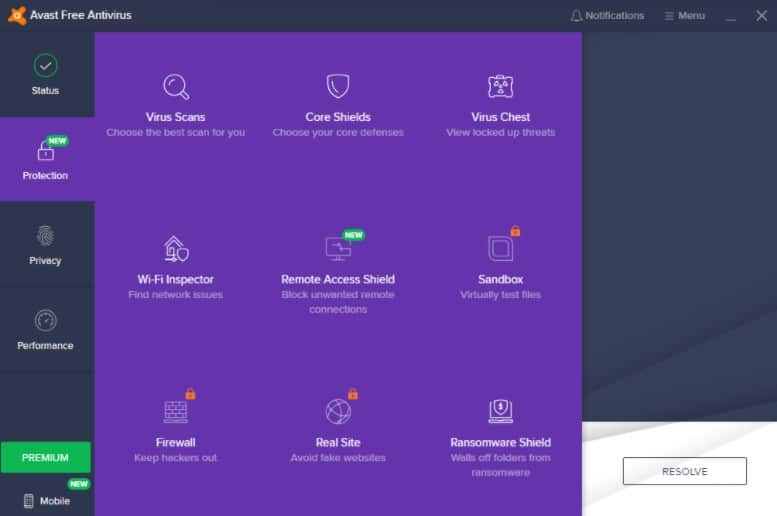The height and width of the screenshot is (516, 777).
Task: Click 'Walls off folders from ransomware' text
Action: 500,465
